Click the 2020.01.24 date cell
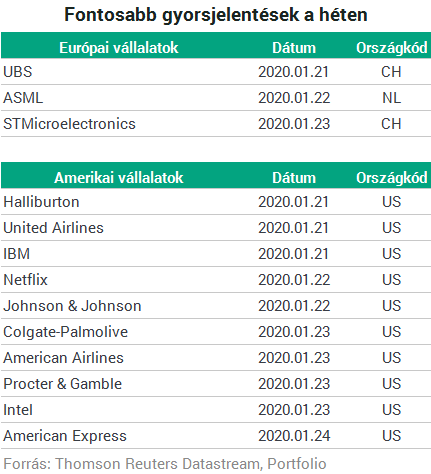 pyautogui.click(x=294, y=436)
